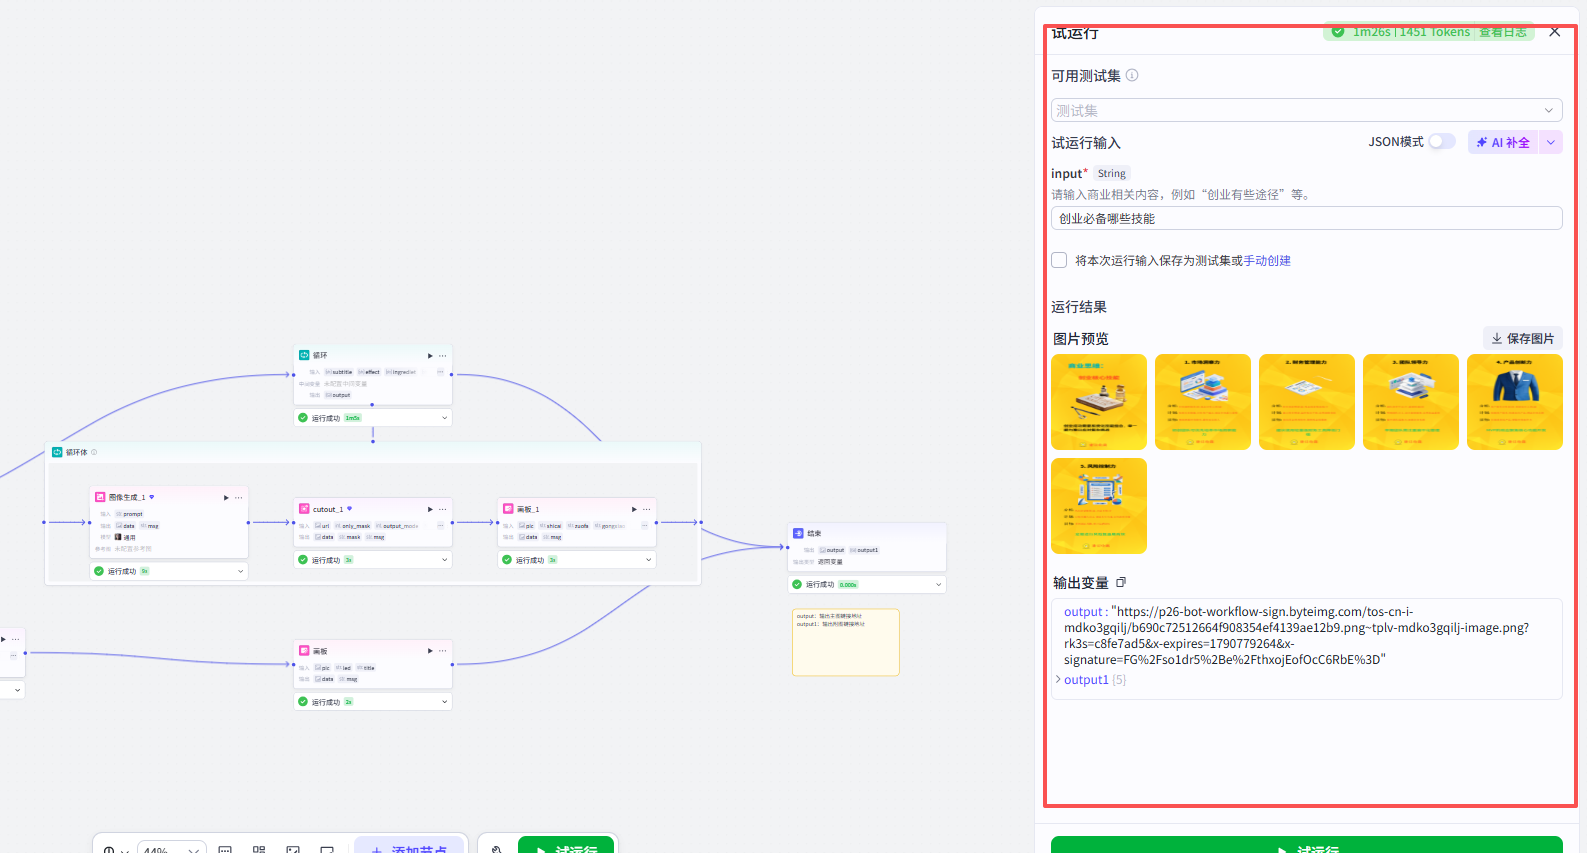Screen dimensions: 1587x853
Task: Open the more options menu on the 画板 node
Action: [x=443, y=651]
